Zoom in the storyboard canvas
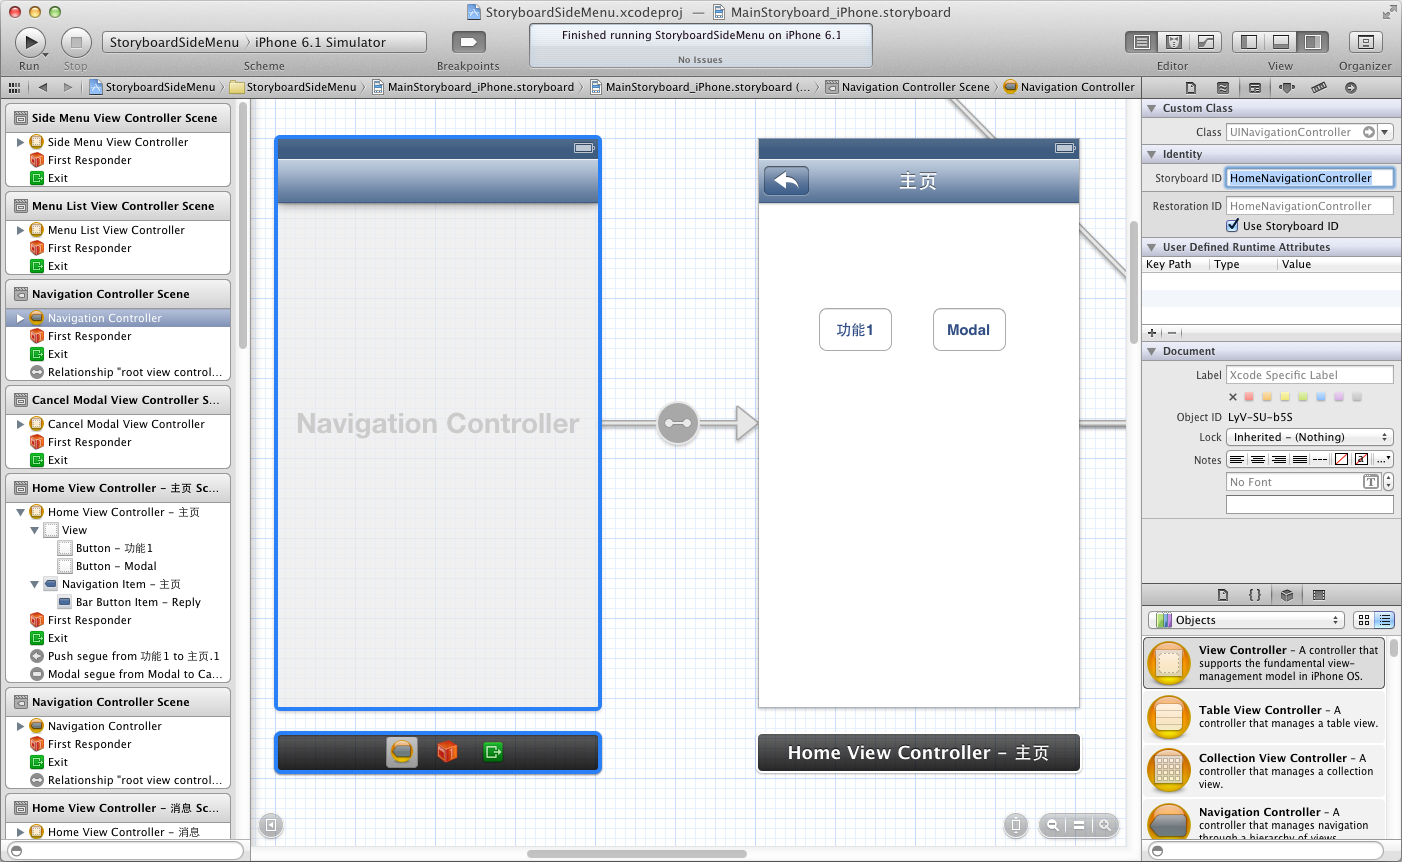The image size is (1402, 862). point(1105,825)
